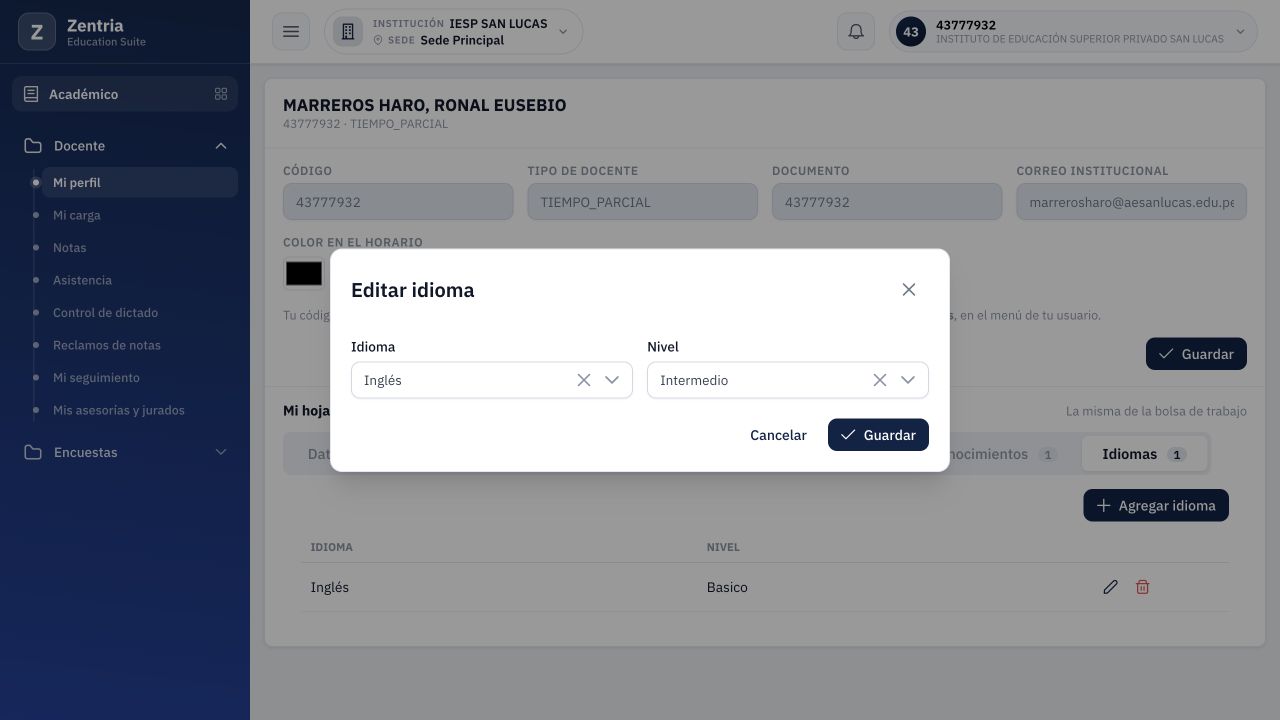Click the Académico module header
Viewport: 1280px width, 720px height.
point(125,94)
